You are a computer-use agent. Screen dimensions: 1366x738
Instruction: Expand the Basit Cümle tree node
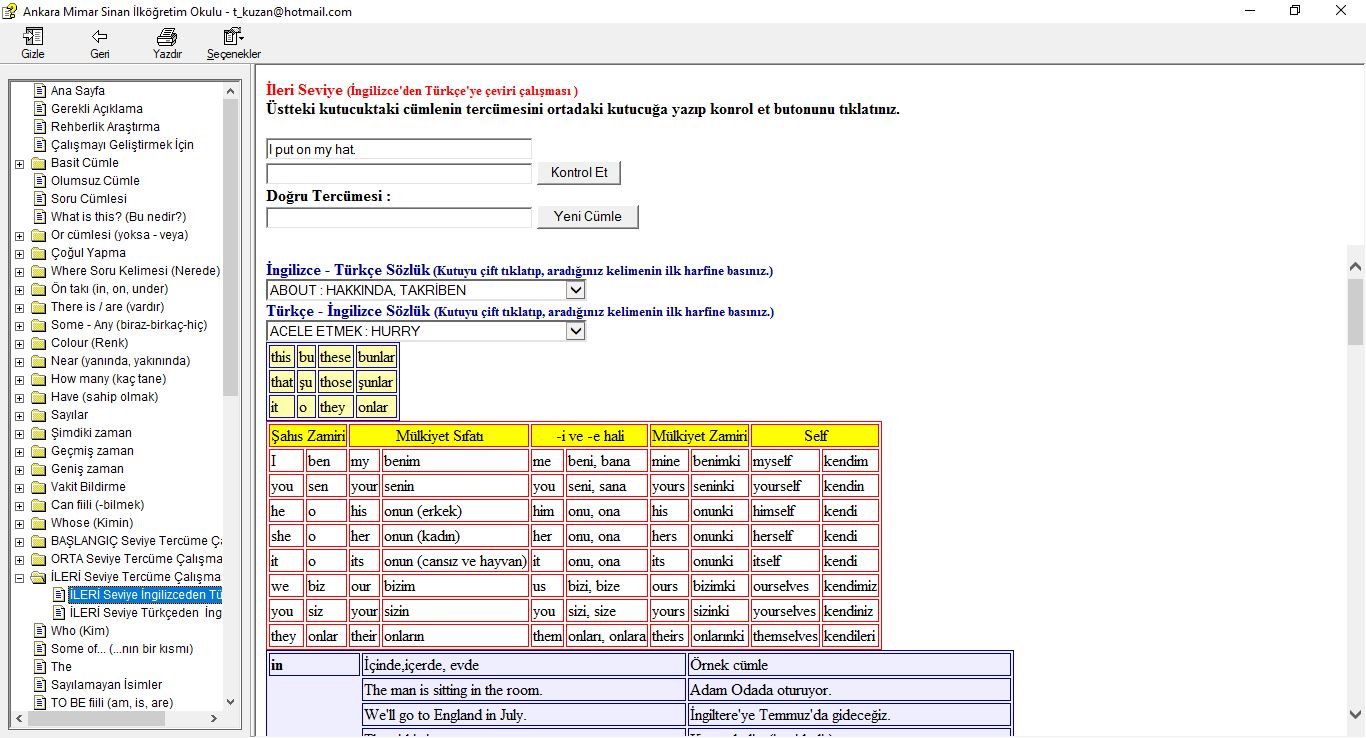20,163
